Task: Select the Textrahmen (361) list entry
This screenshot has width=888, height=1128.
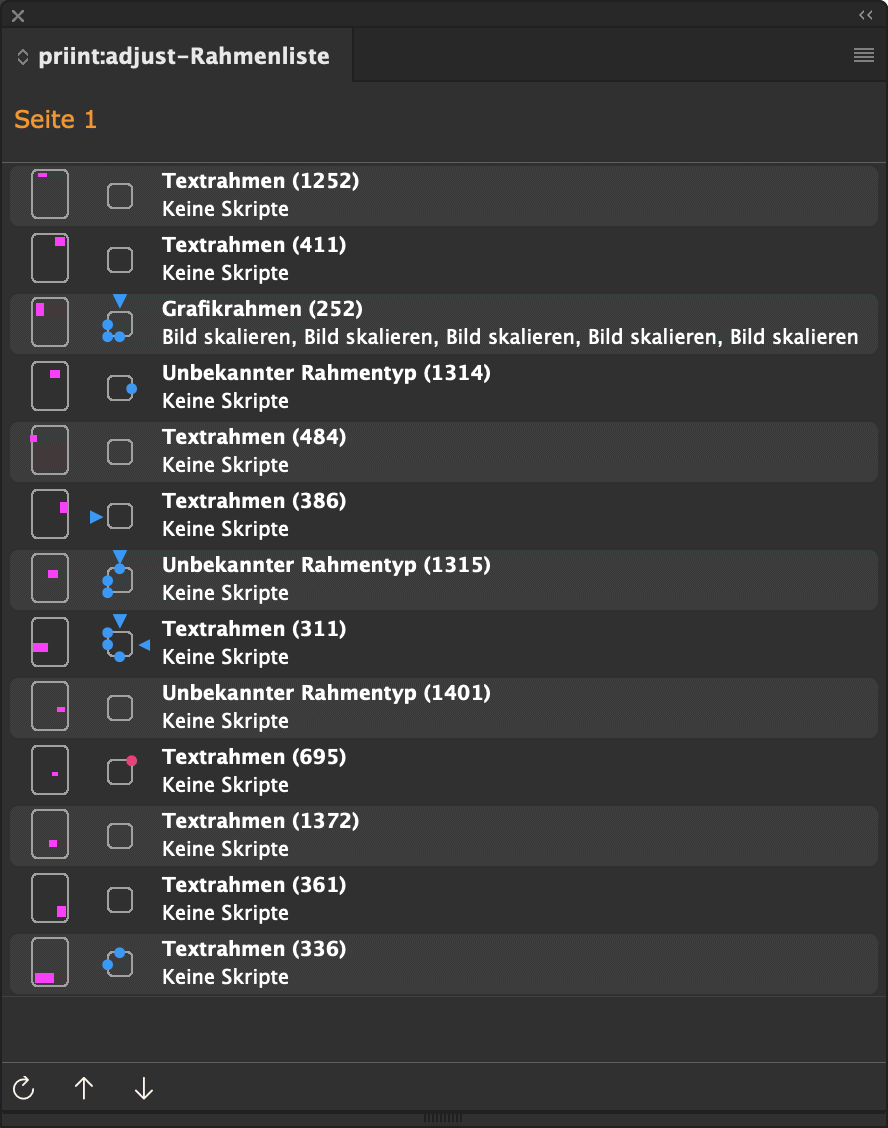Action: [x=444, y=899]
